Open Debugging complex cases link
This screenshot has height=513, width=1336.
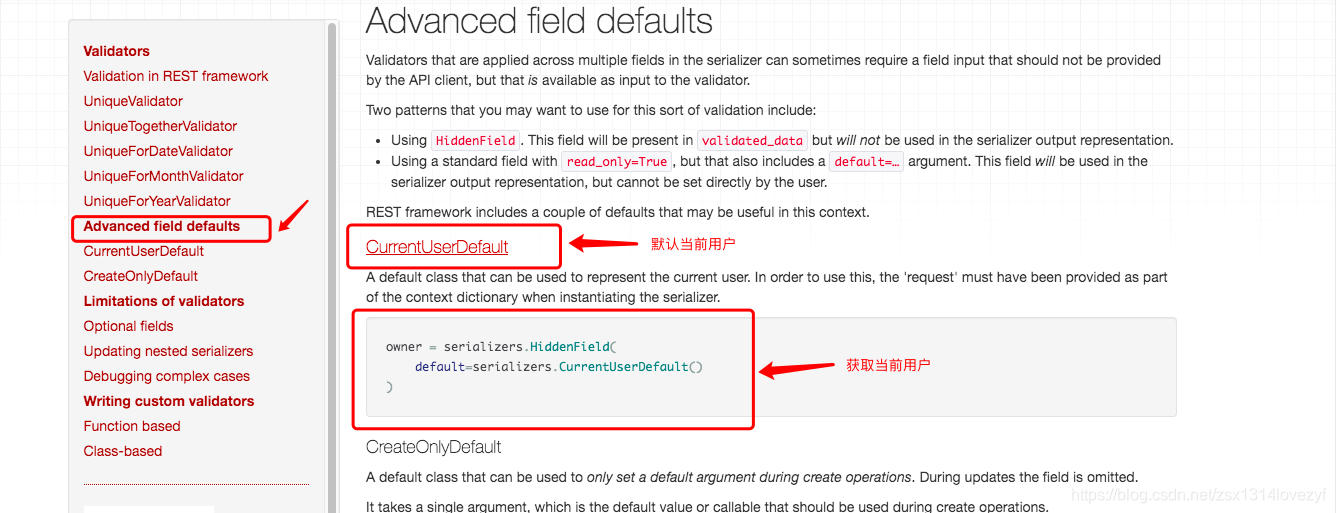tap(167, 376)
